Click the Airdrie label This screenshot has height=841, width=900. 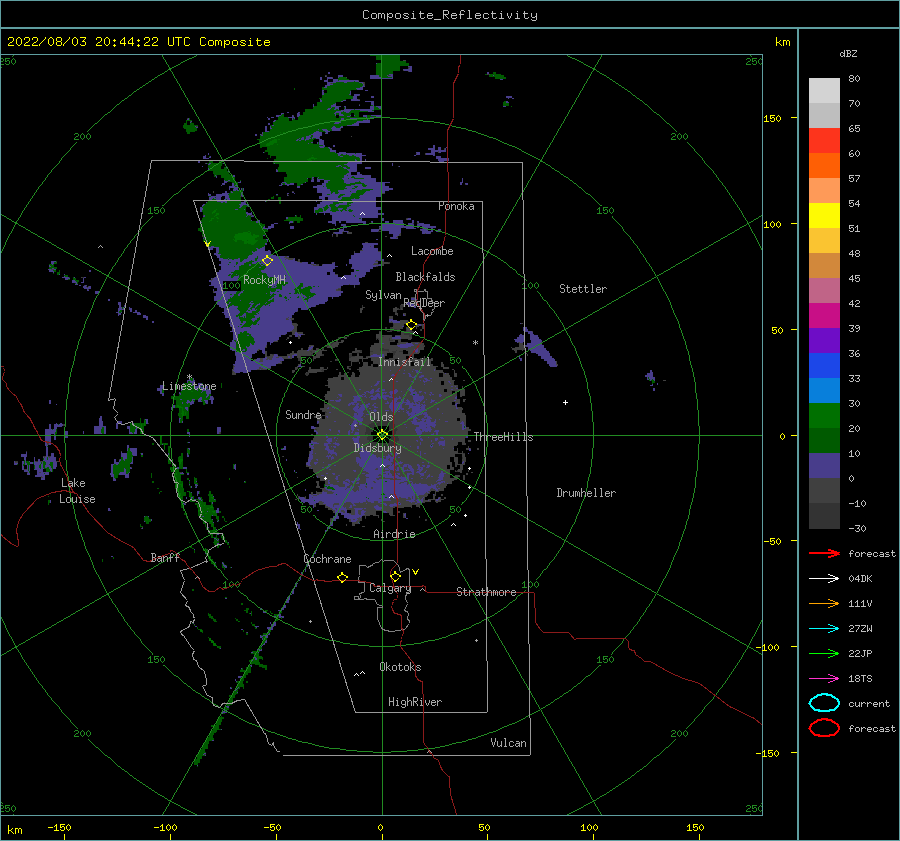[394, 534]
